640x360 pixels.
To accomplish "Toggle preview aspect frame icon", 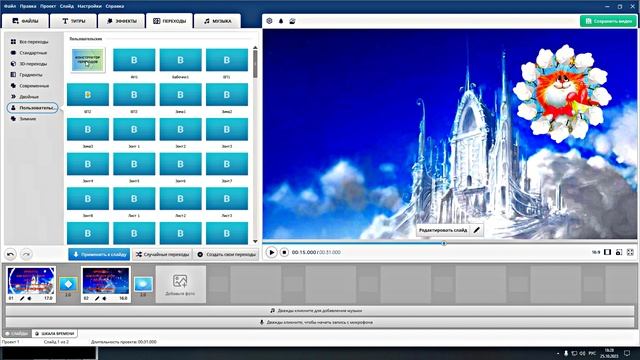I will (607, 252).
